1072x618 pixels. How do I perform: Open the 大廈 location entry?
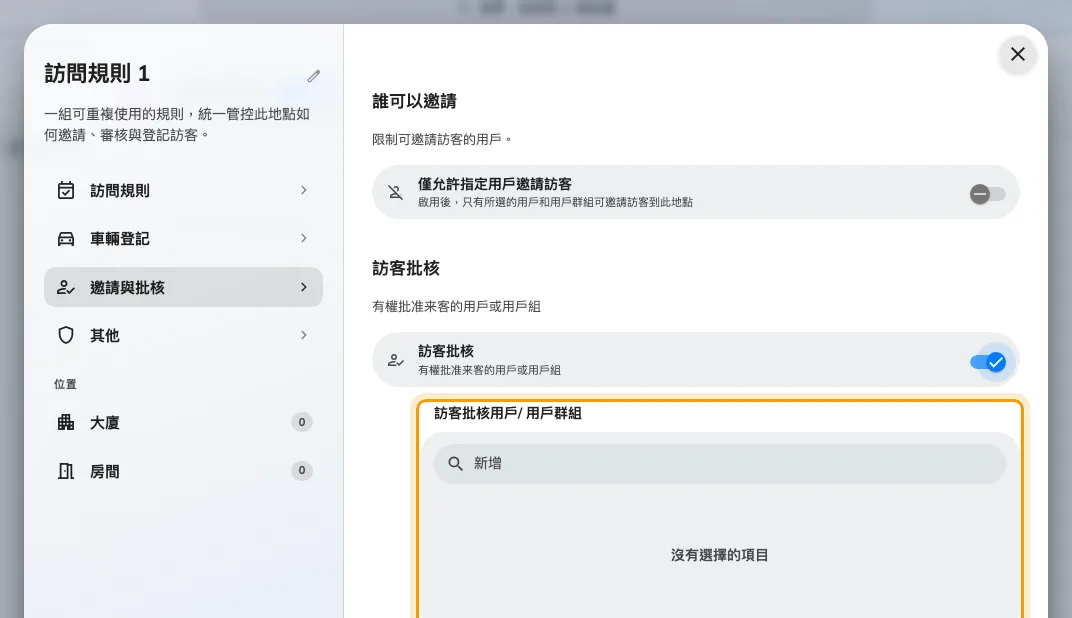pos(183,422)
